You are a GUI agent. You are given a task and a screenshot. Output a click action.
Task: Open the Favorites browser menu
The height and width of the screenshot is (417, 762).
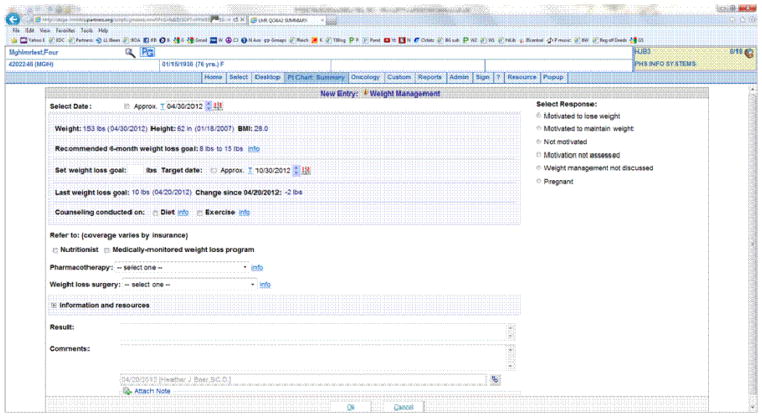tap(65, 30)
